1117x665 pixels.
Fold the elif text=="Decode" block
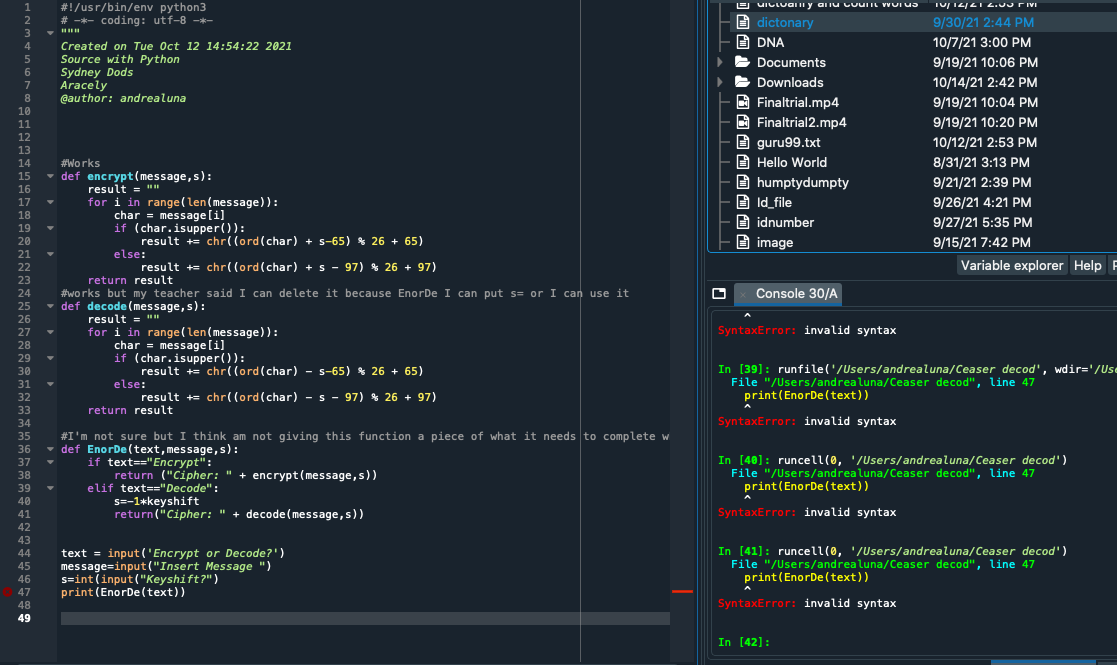pos(50,488)
